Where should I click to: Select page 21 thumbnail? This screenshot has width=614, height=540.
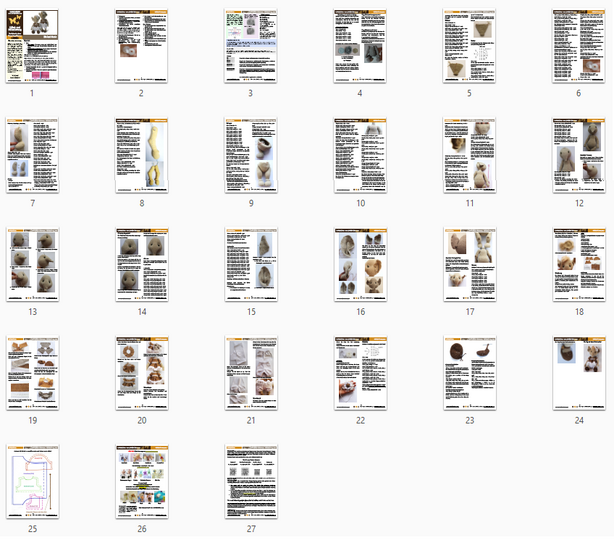click(250, 372)
